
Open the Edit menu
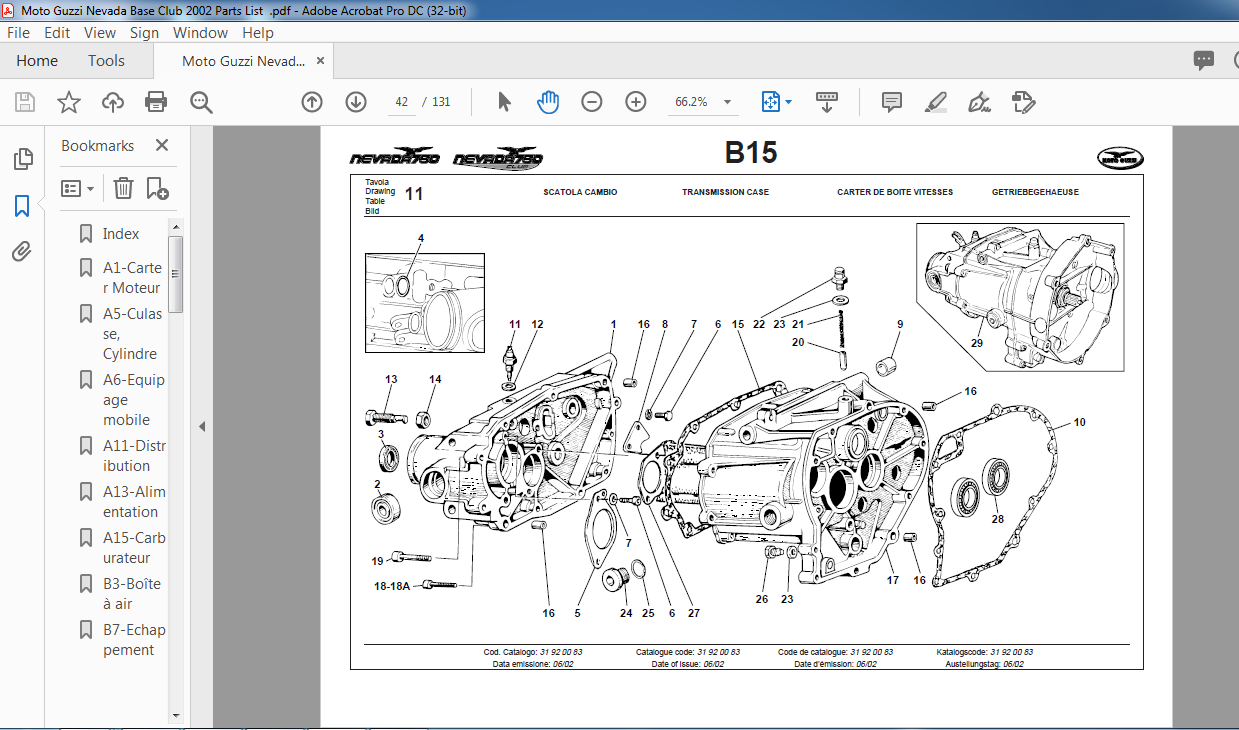coord(57,32)
